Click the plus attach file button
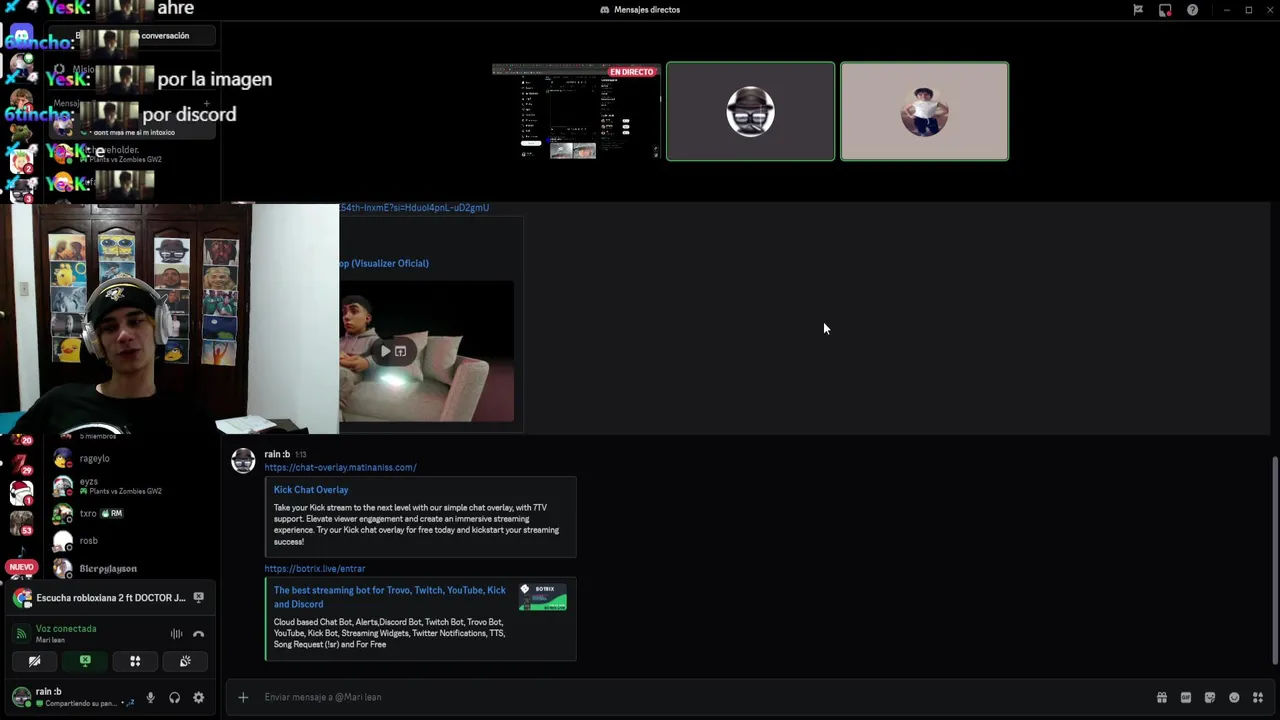This screenshot has height=720, width=1280. tap(243, 697)
